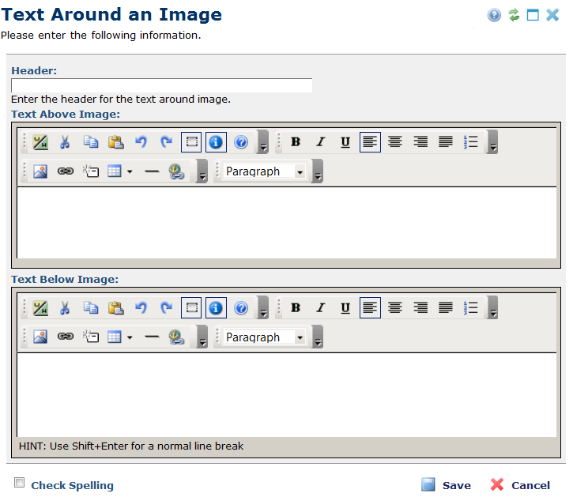Click Cut icon in Text Above Image toolbar

pos(65,142)
